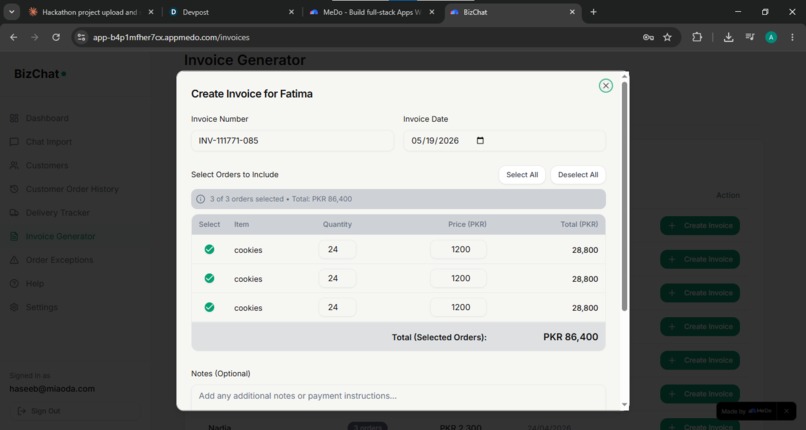Screen dimensions: 806x430
Task: Open site information icon in address bar
Action: pos(81,38)
